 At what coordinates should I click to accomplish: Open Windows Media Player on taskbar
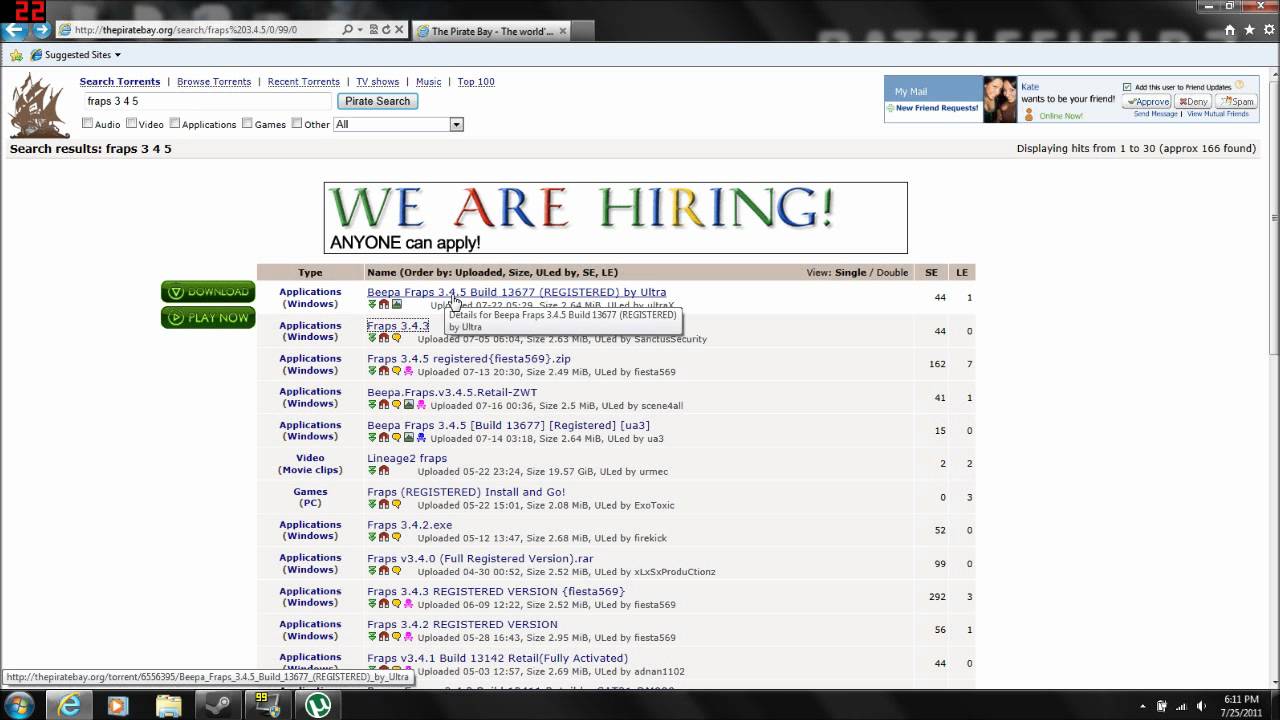(118, 705)
